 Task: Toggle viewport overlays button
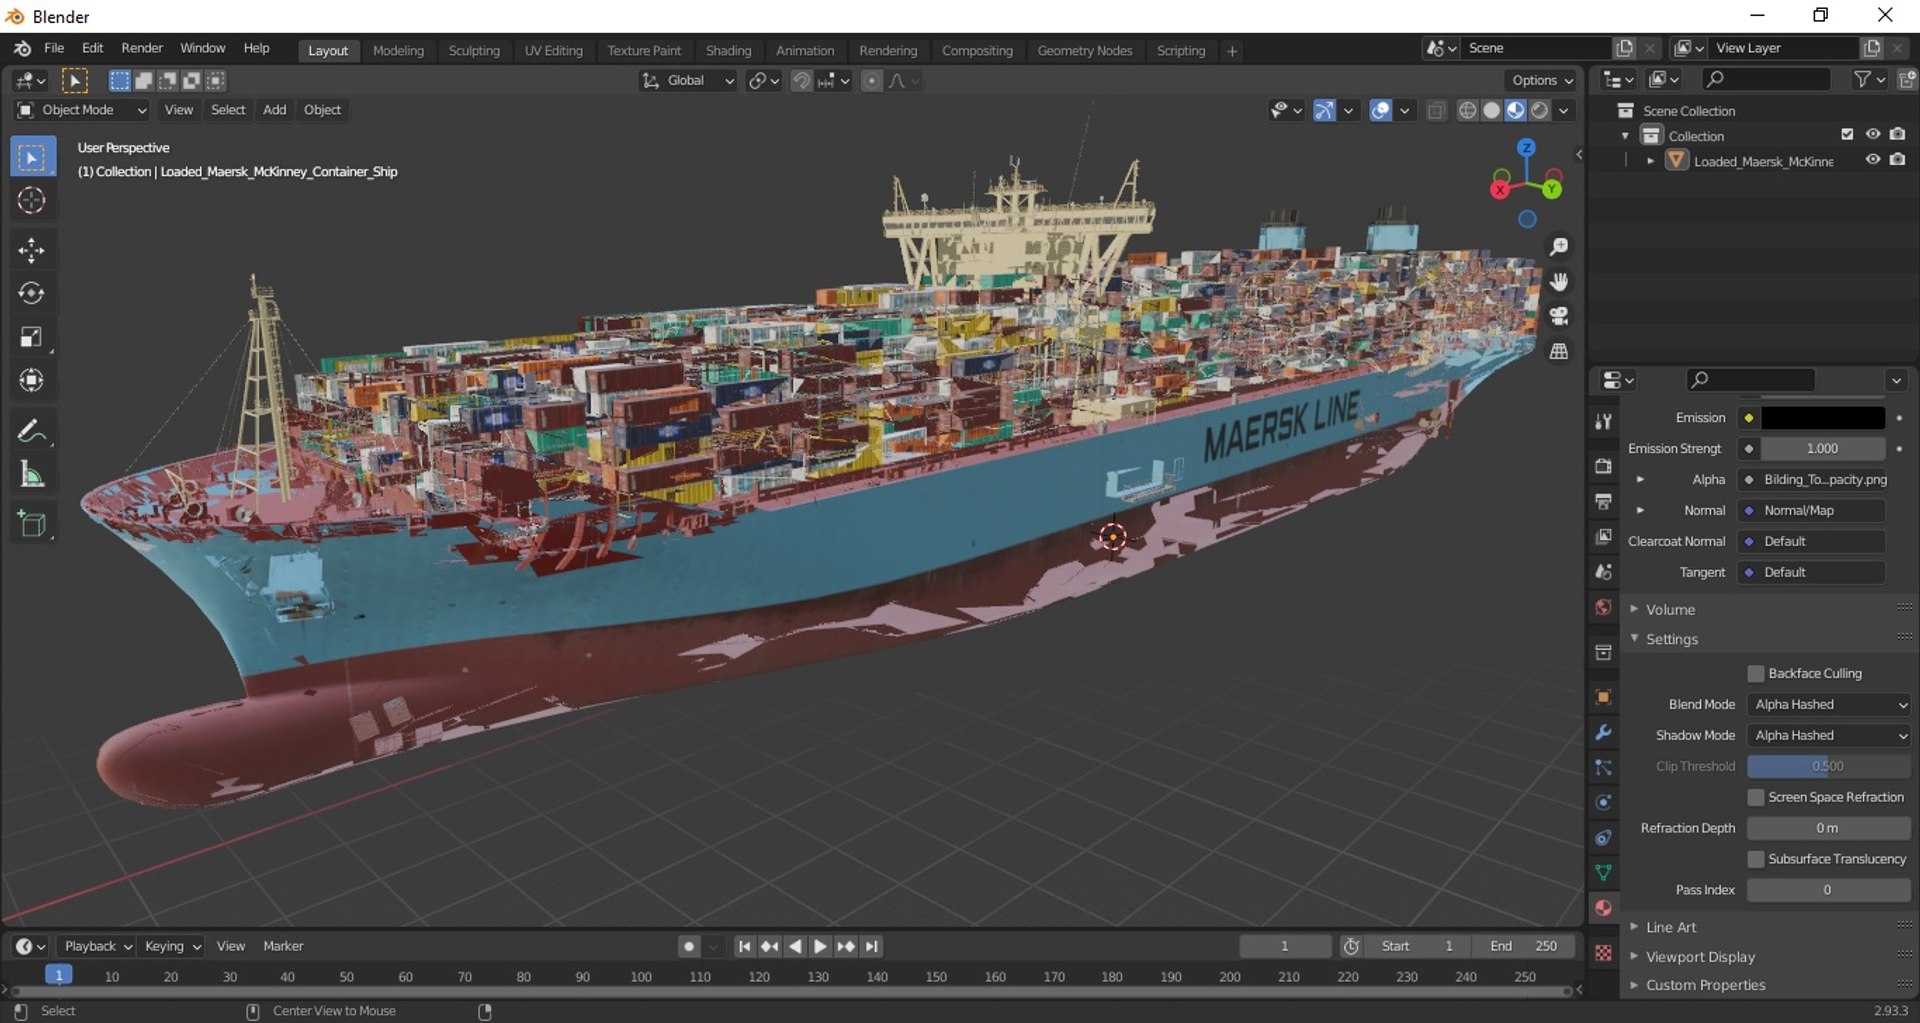[1380, 110]
